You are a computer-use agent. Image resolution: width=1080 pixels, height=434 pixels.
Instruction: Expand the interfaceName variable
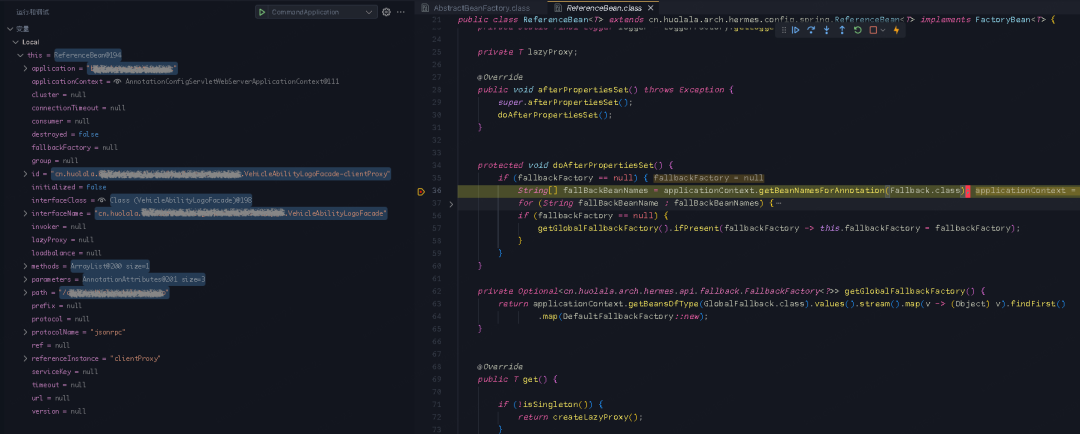(x=25, y=214)
